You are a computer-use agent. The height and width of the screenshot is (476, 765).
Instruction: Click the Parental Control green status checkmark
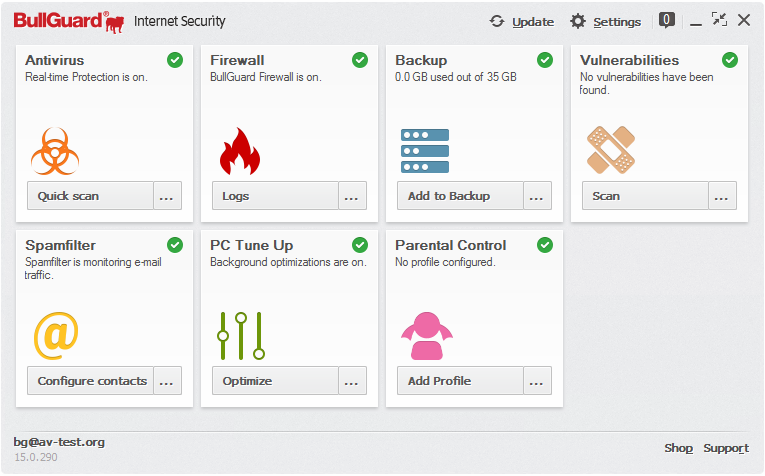pos(545,245)
